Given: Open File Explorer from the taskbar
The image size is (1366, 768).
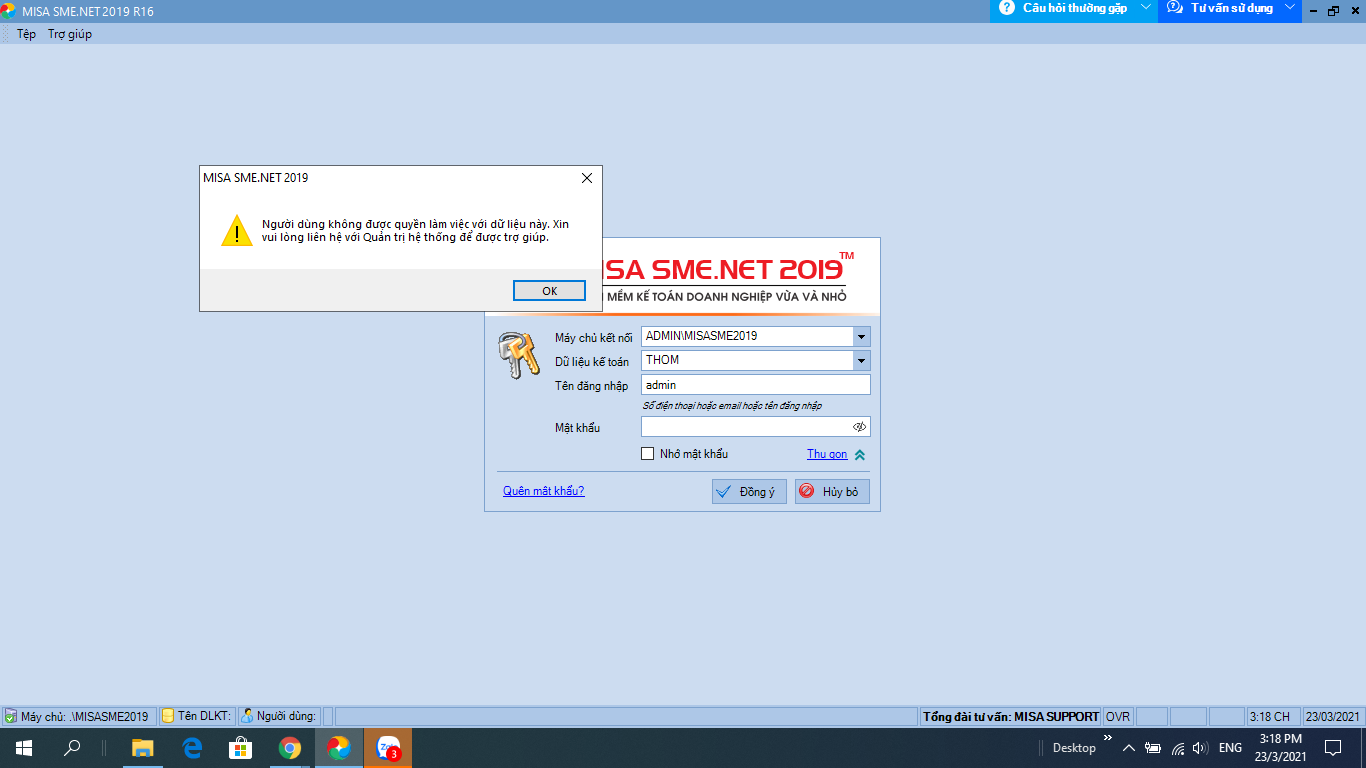Looking at the screenshot, I should click(x=143, y=748).
